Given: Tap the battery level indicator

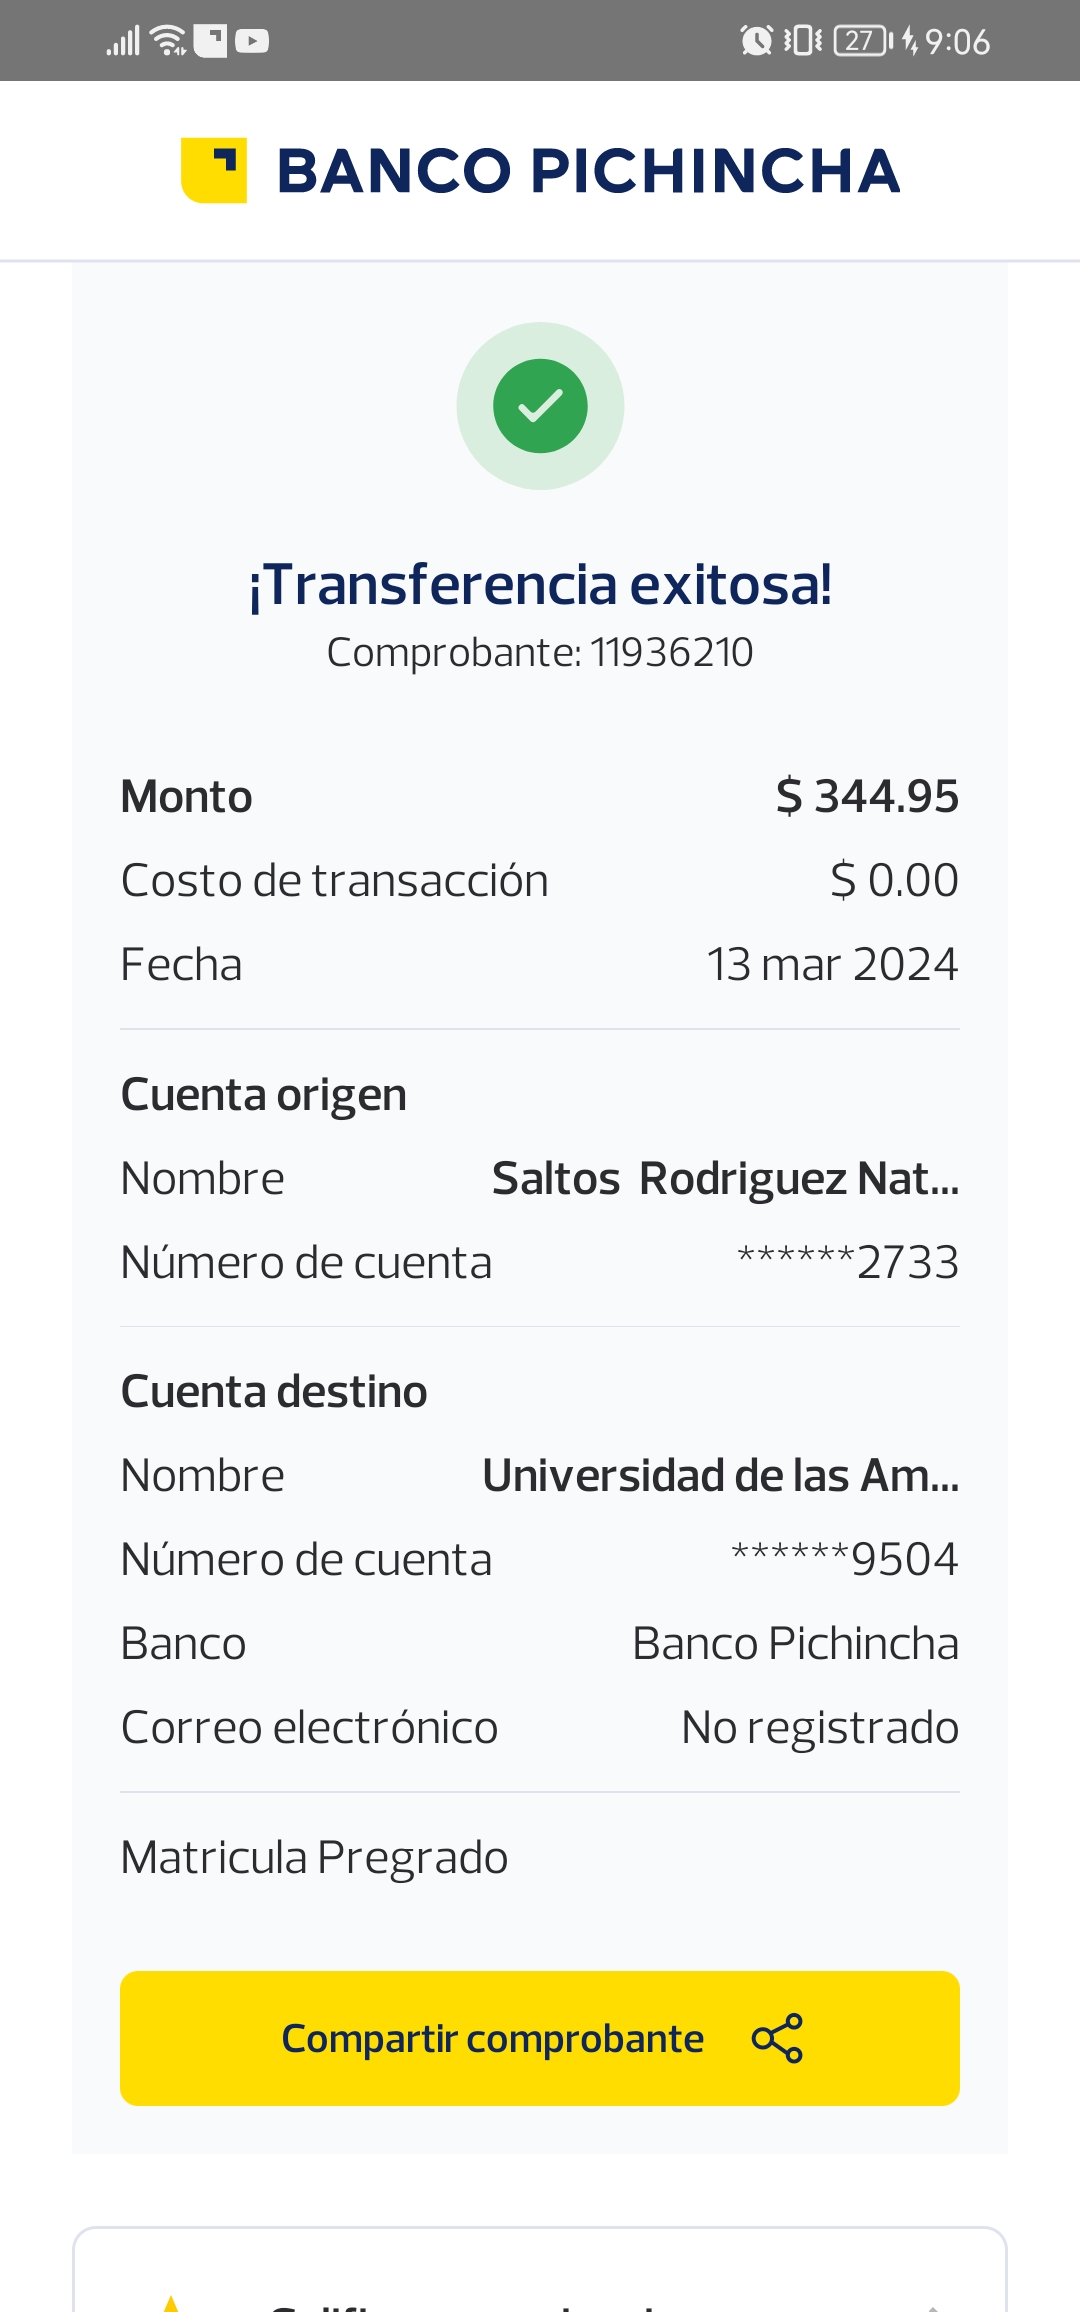Looking at the screenshot, I should [863, 41].
